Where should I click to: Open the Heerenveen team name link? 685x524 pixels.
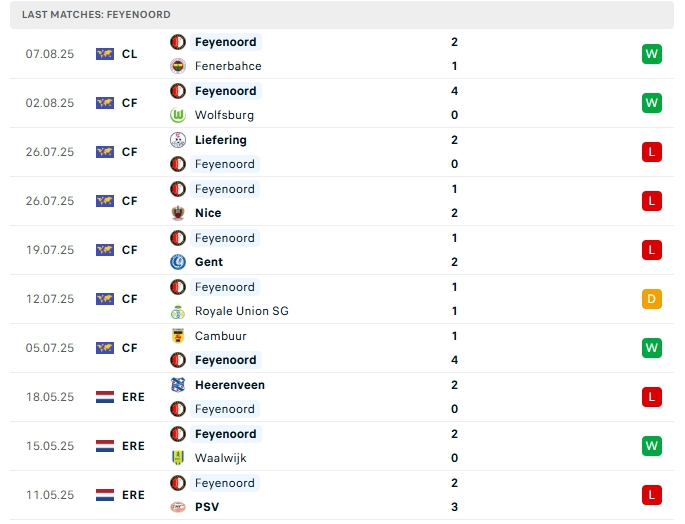coord(230,385)
